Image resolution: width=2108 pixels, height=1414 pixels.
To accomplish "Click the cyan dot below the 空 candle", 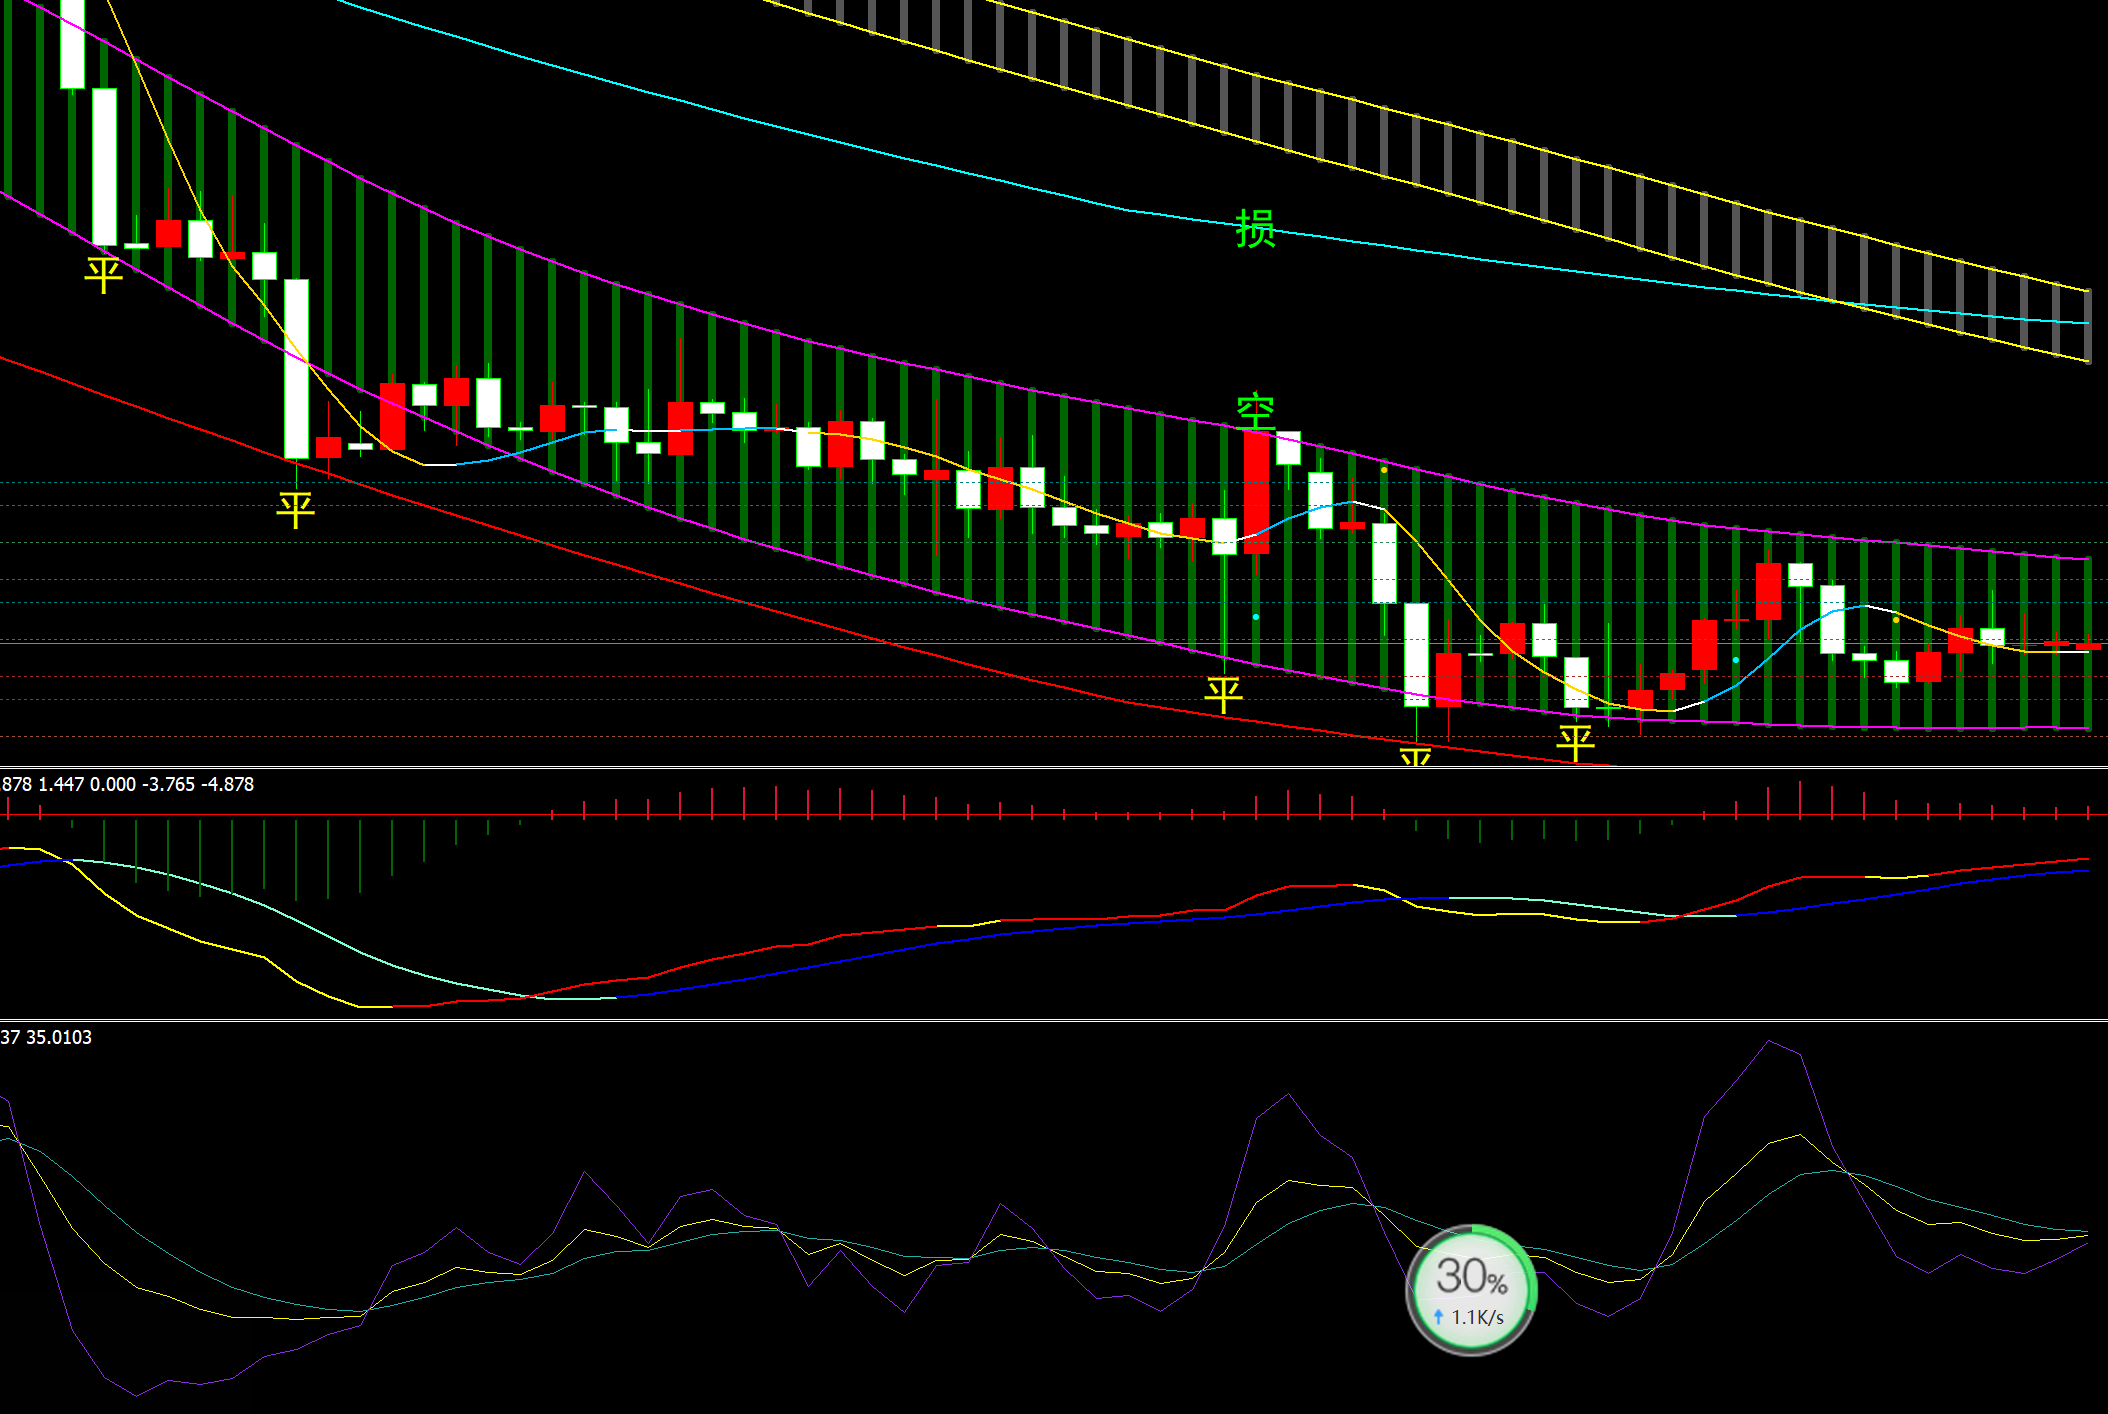I will [x=1256, y=617].
